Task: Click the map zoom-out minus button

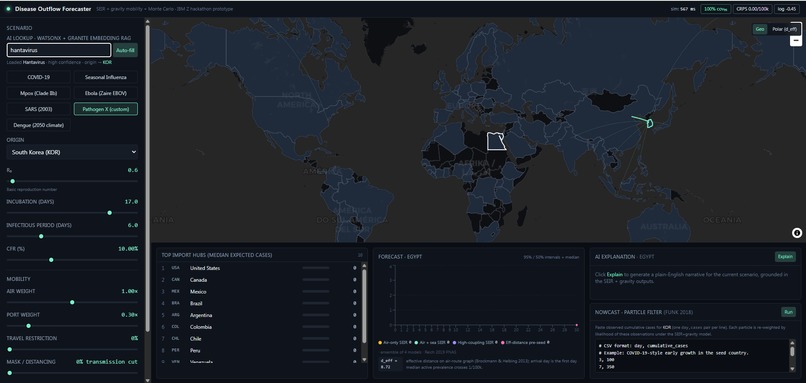Action: 795,40
